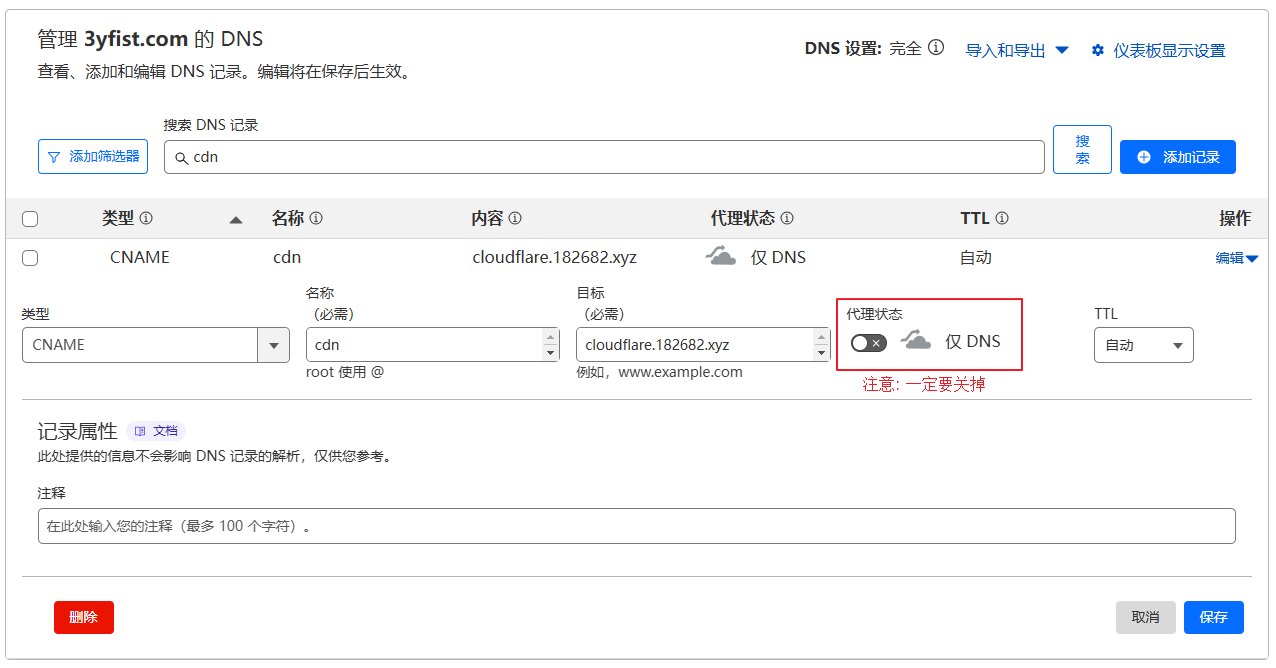The width and height of the screenshot is (1276, 668).
Task: Click the 名称 input containing cdn
Action: coord(432,345)
